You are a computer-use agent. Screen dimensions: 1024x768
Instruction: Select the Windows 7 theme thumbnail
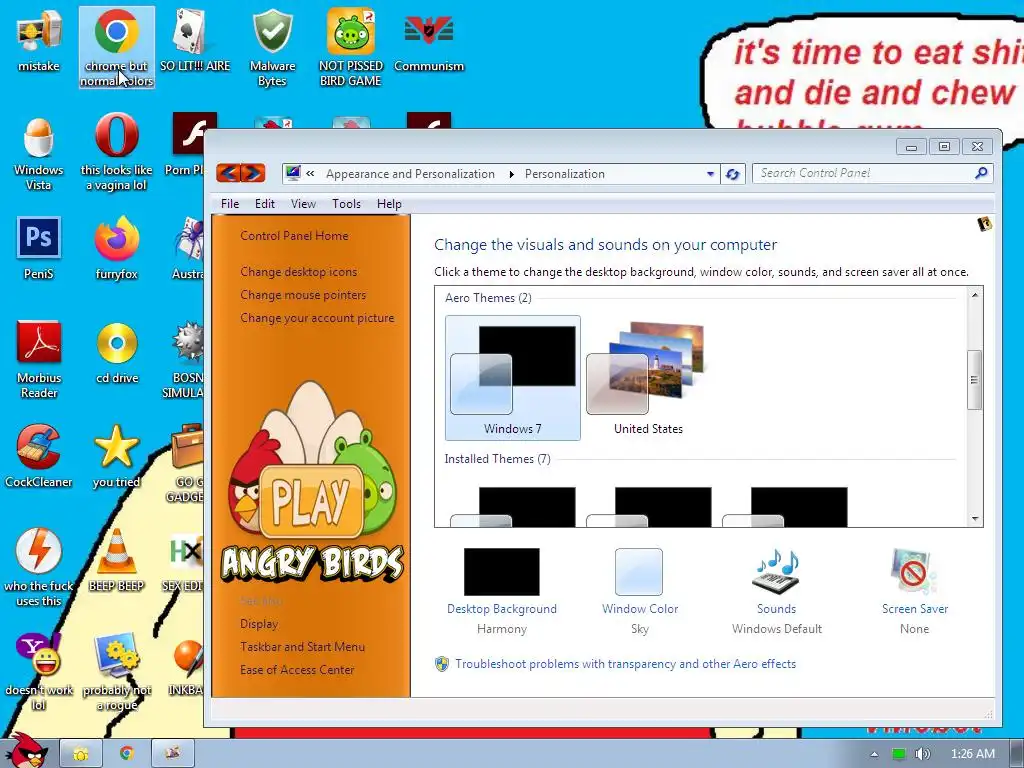[x=513, y=377]
